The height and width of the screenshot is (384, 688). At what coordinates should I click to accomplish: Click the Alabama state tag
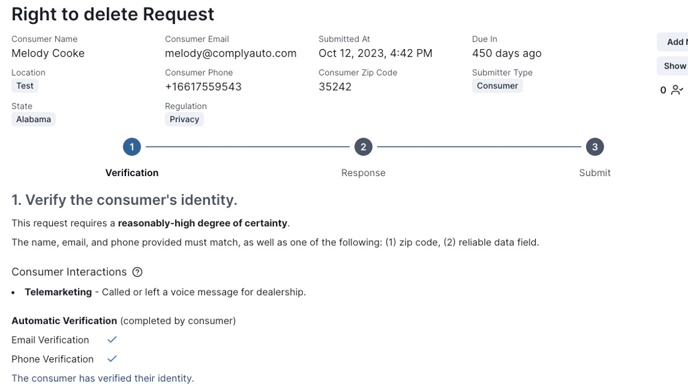pyautogui.click(x=33, y=119)
